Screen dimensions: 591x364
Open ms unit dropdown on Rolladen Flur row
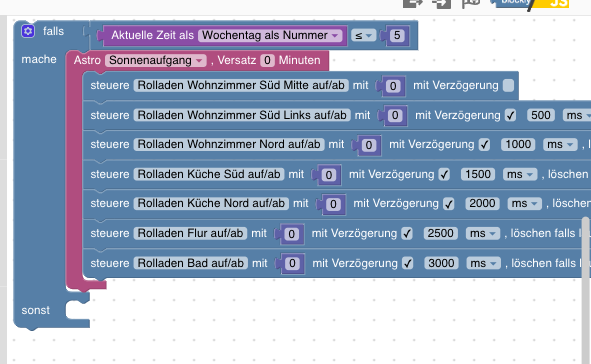coord(483,233)
